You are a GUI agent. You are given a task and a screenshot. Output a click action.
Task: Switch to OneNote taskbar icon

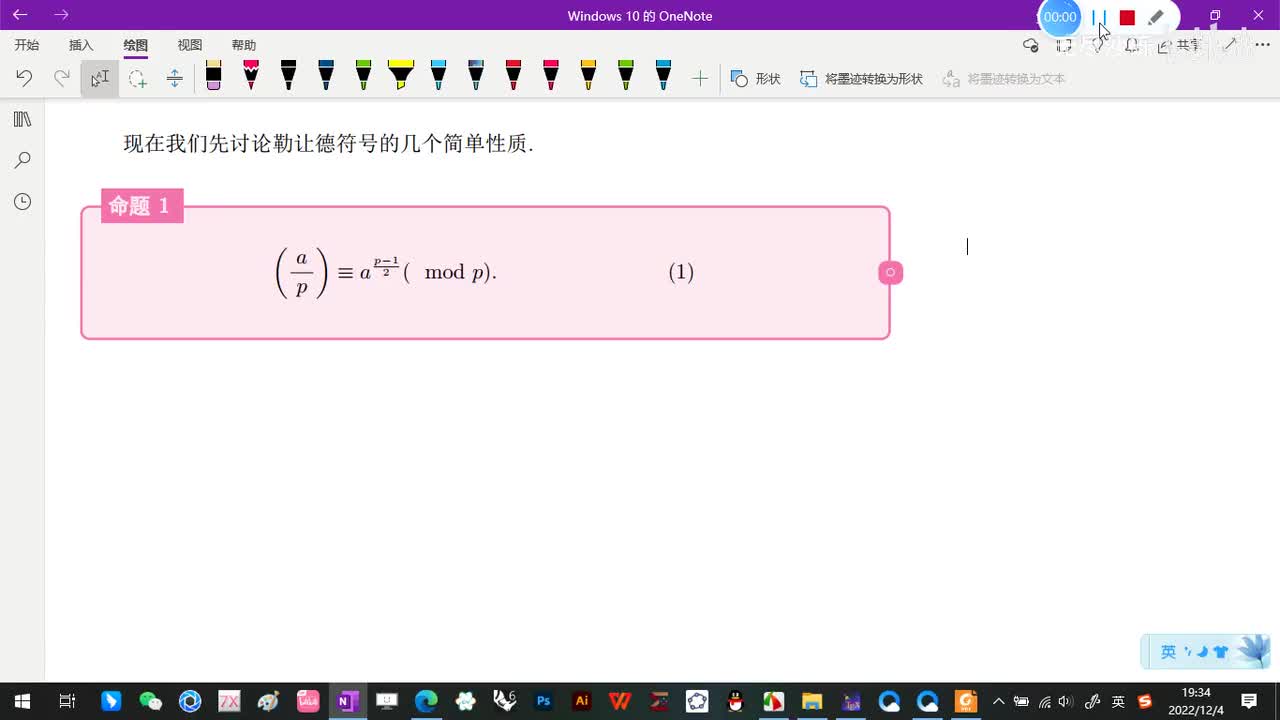point(347,701)
